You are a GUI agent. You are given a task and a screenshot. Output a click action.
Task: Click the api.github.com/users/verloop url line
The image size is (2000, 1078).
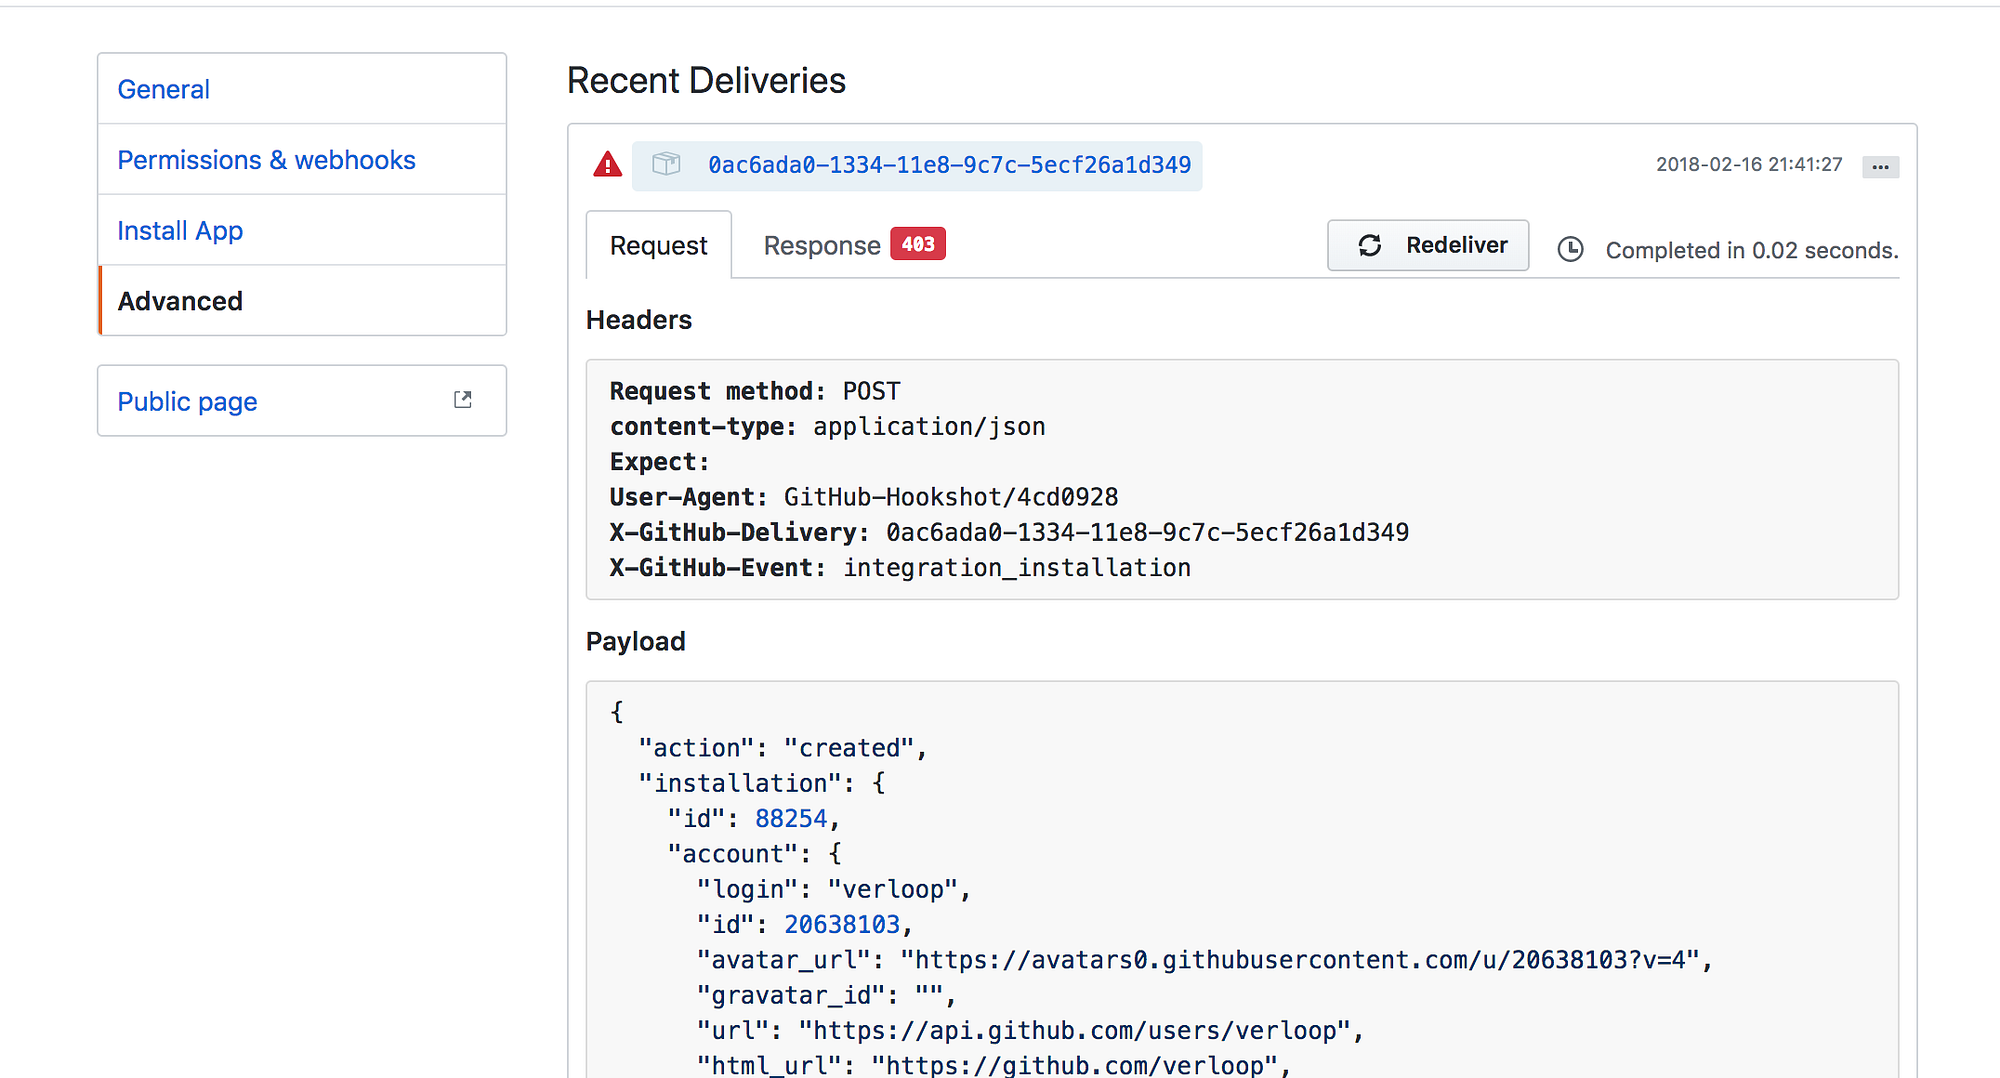[x=1031, y=1031]
